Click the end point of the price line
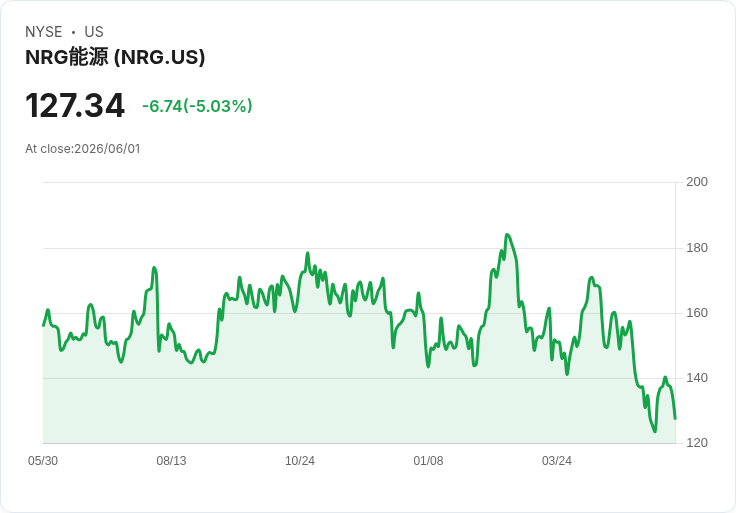Viewport: 736px width, 513px height. (x=675, y=418)
